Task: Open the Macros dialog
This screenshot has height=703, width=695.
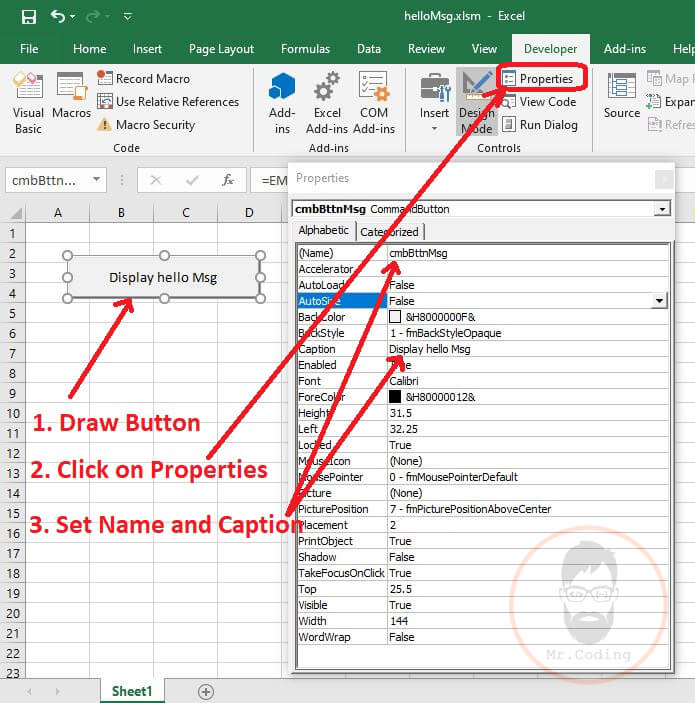Action: click(71, 96)
